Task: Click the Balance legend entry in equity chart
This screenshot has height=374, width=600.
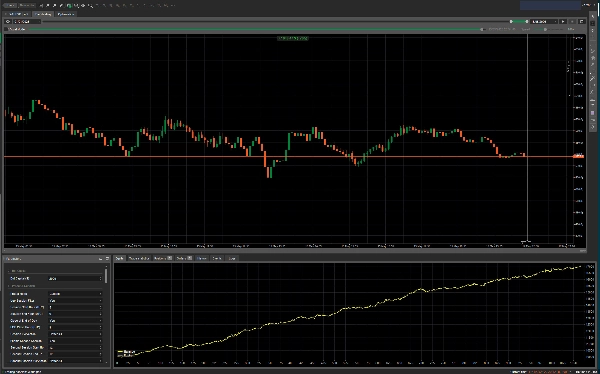Action: (126, 351)
